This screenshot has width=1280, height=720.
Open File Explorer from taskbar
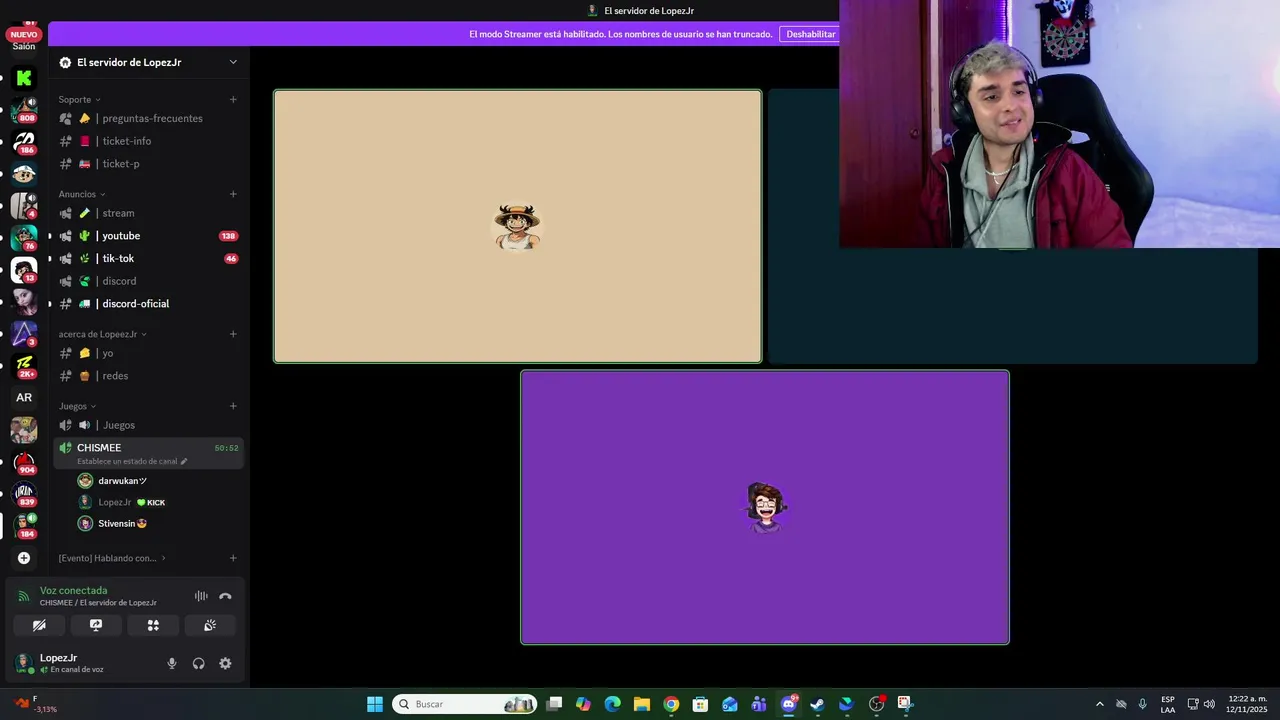(x=642, y=704)
